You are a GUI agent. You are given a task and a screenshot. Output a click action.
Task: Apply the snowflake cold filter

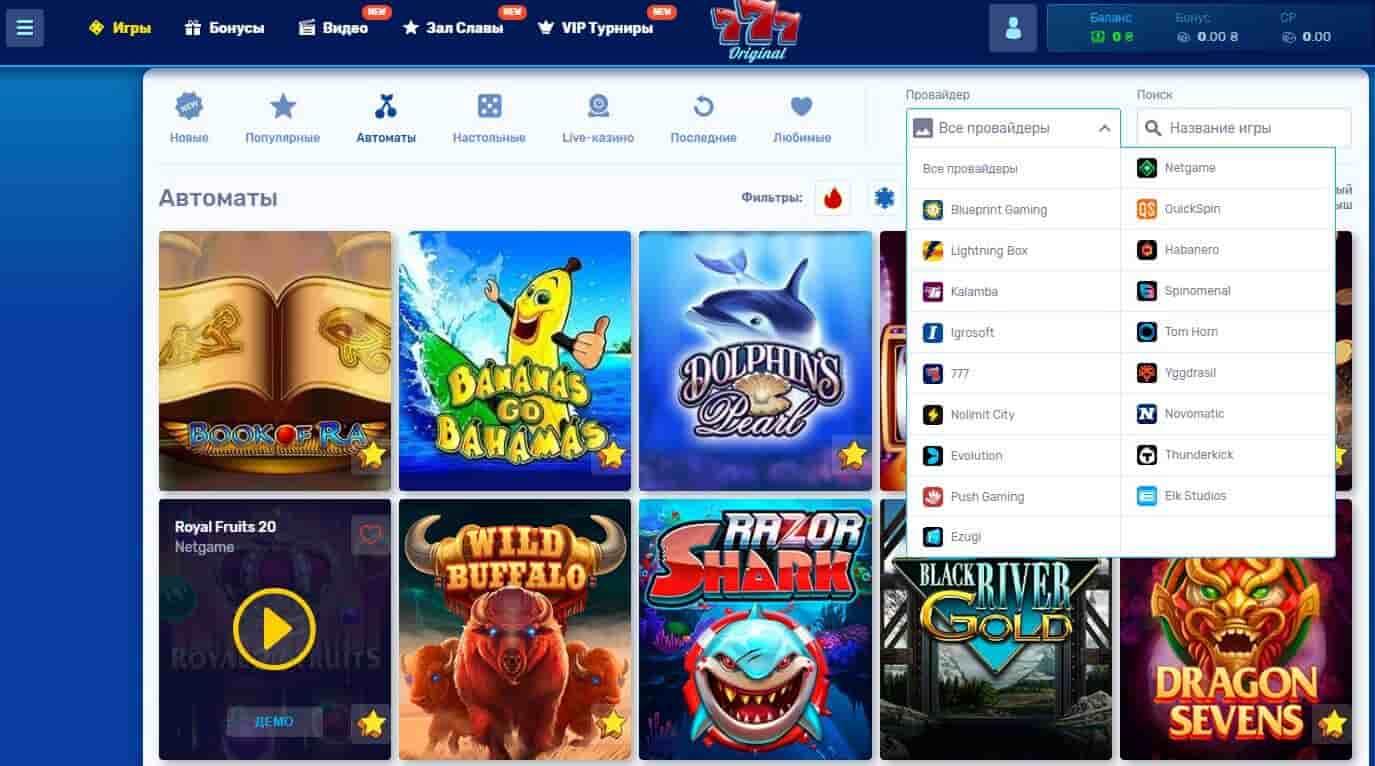pos(884,198)
